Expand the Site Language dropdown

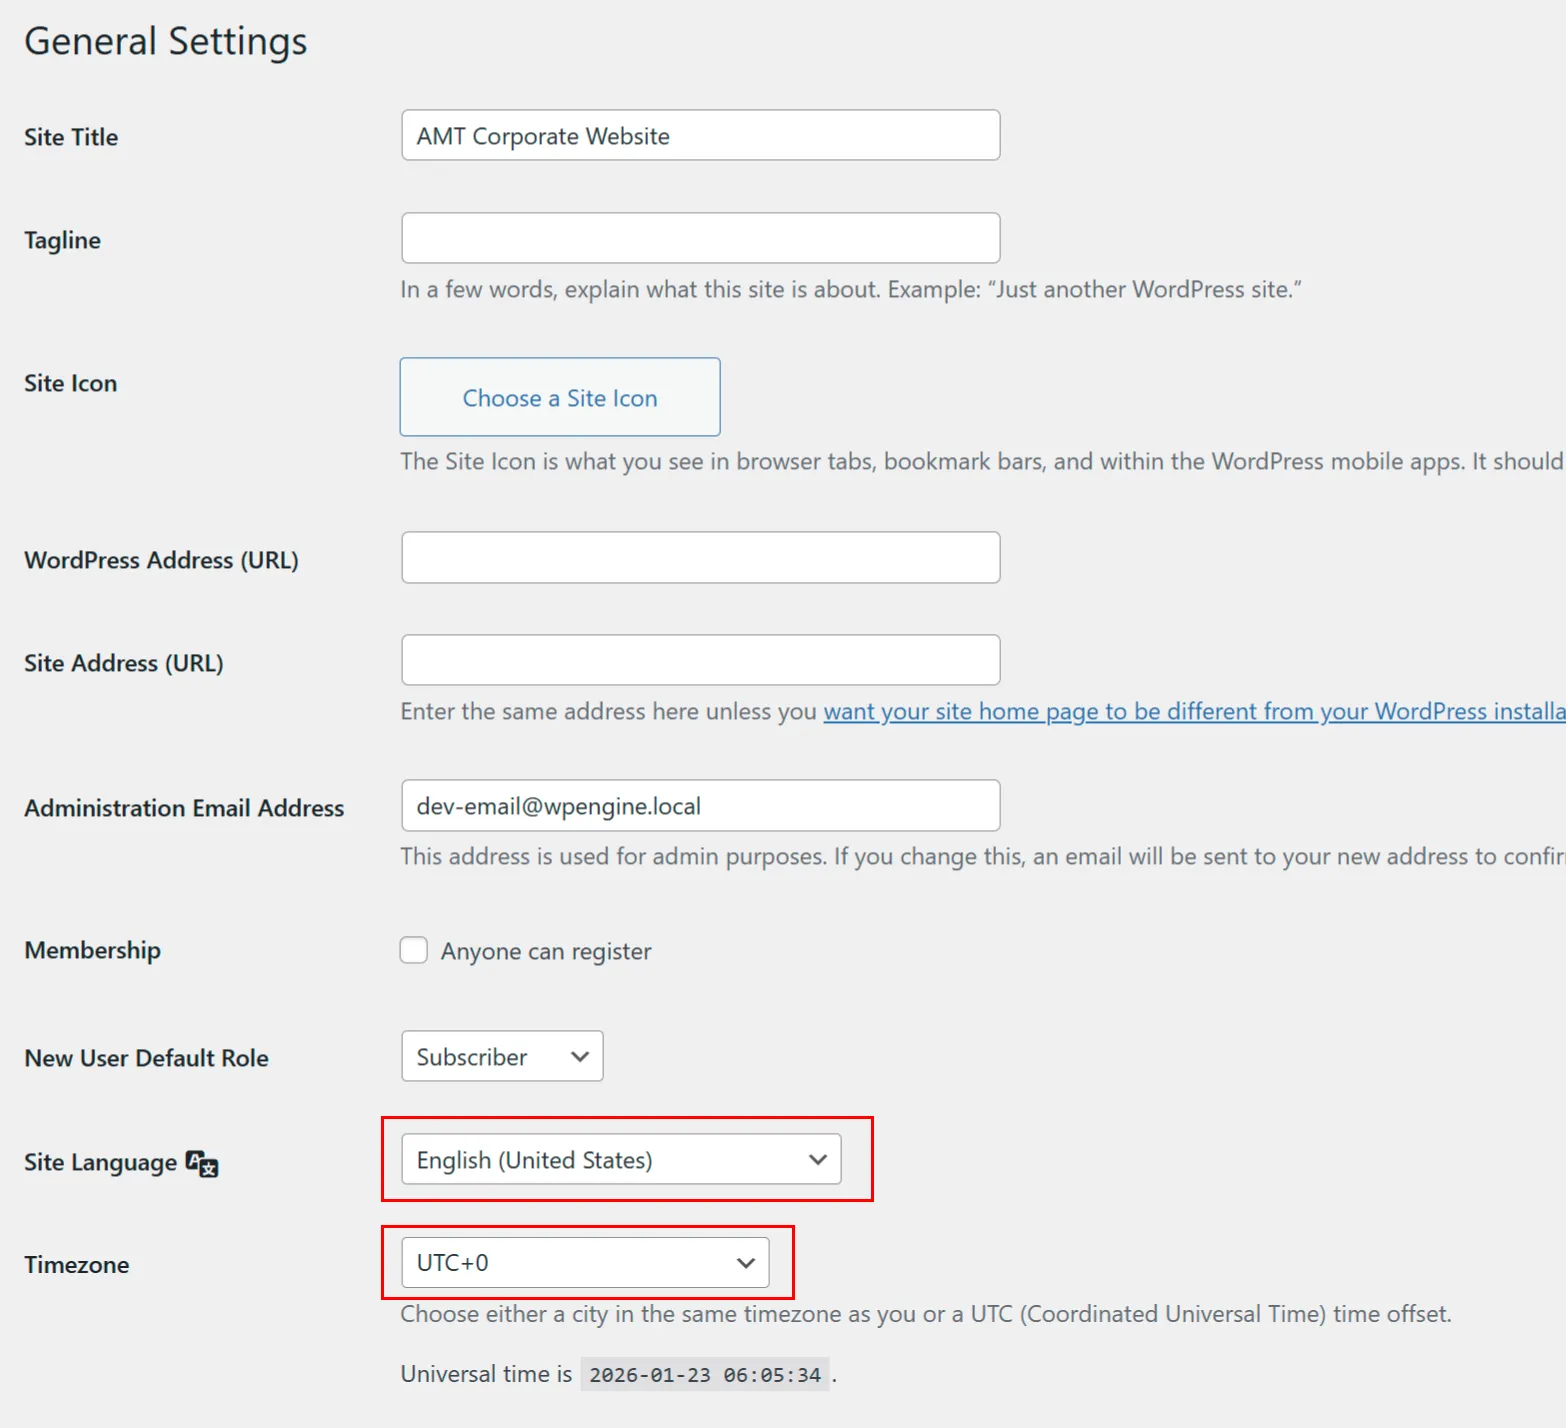(621, 1160)
